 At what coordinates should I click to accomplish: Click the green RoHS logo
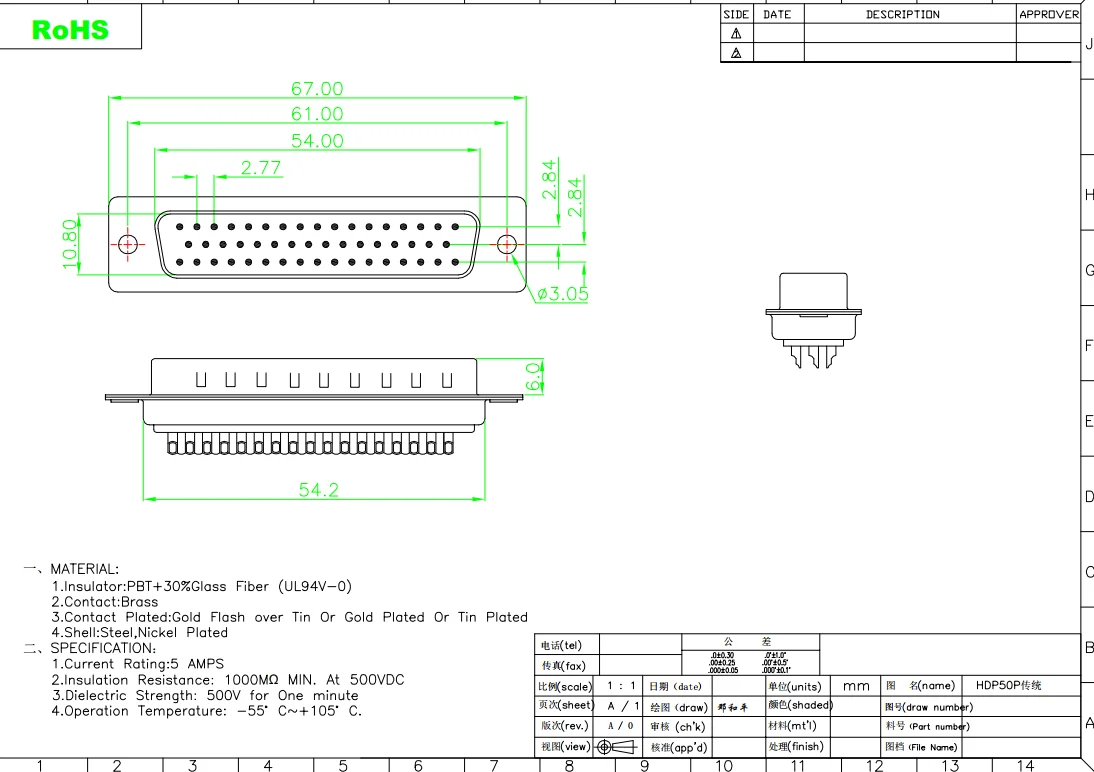point(70,30)
